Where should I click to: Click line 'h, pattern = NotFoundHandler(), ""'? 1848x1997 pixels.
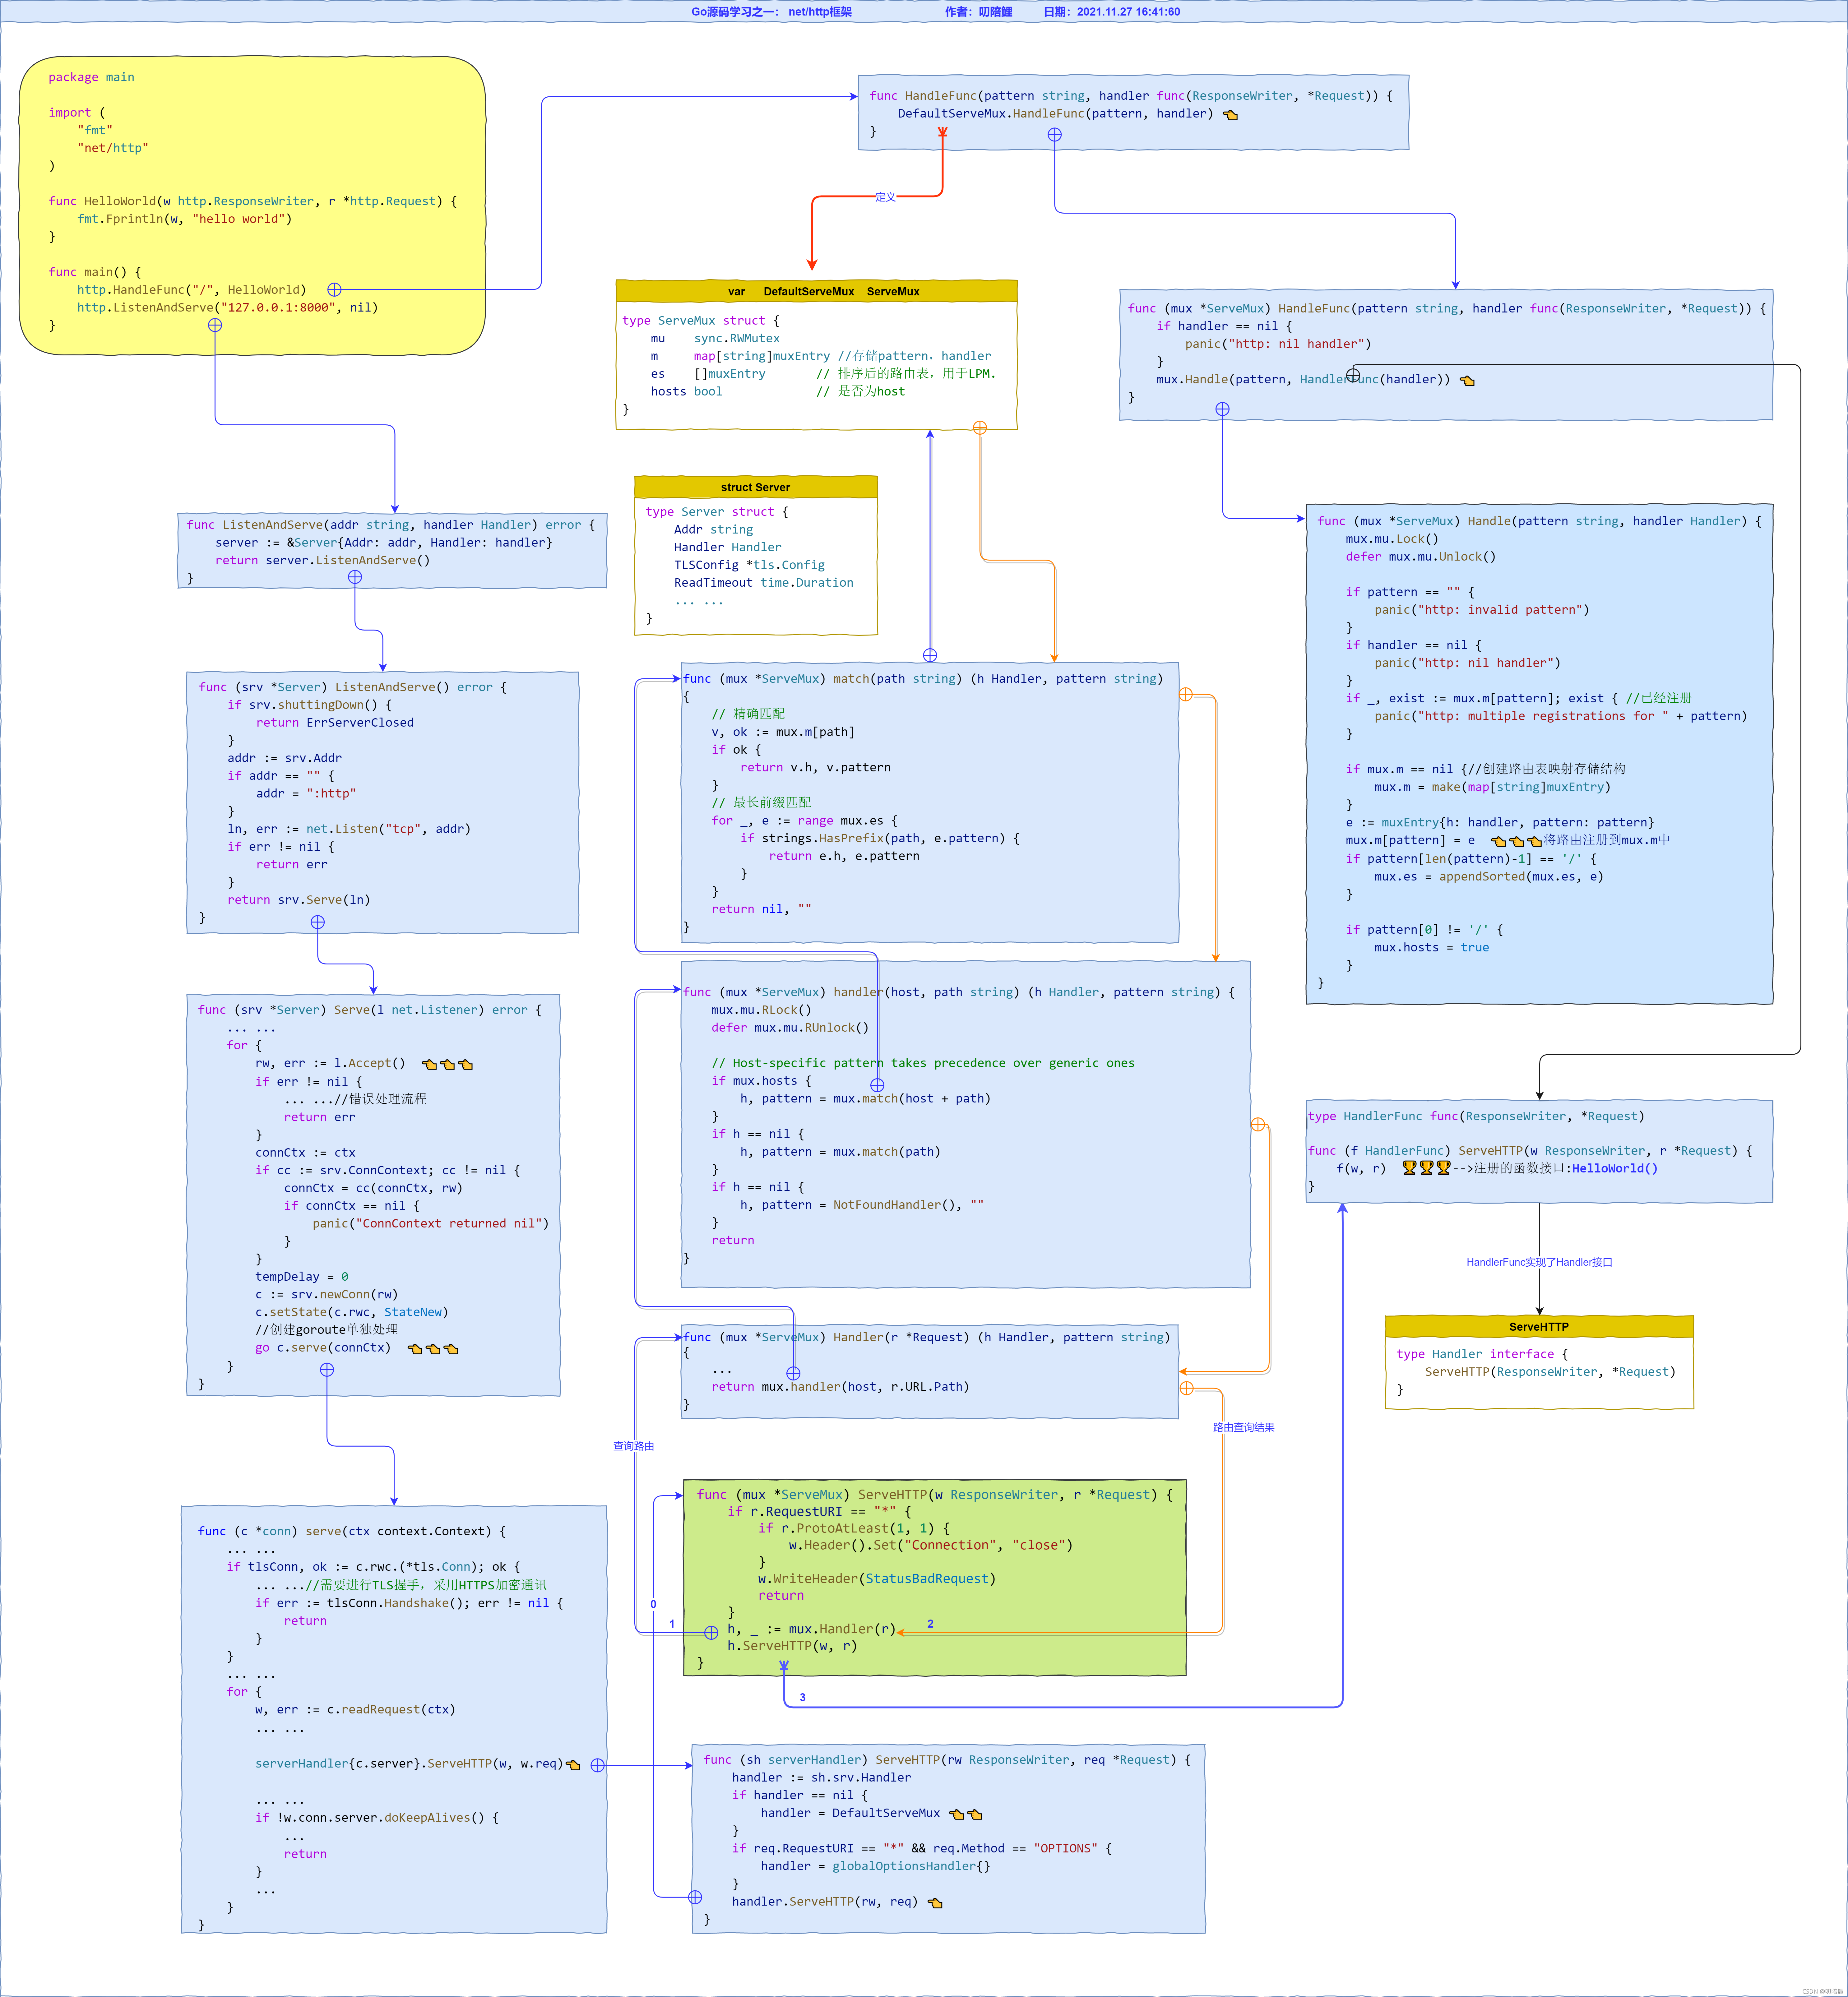point(862,1205)
